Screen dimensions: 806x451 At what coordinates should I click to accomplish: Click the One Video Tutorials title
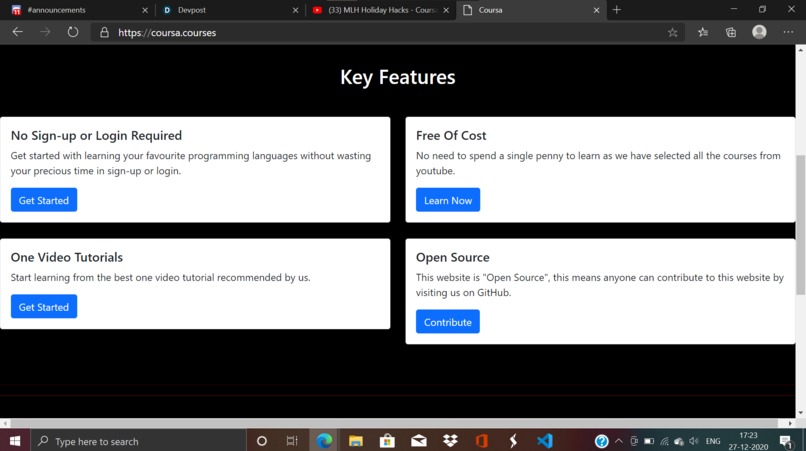(x=67, y=257)
